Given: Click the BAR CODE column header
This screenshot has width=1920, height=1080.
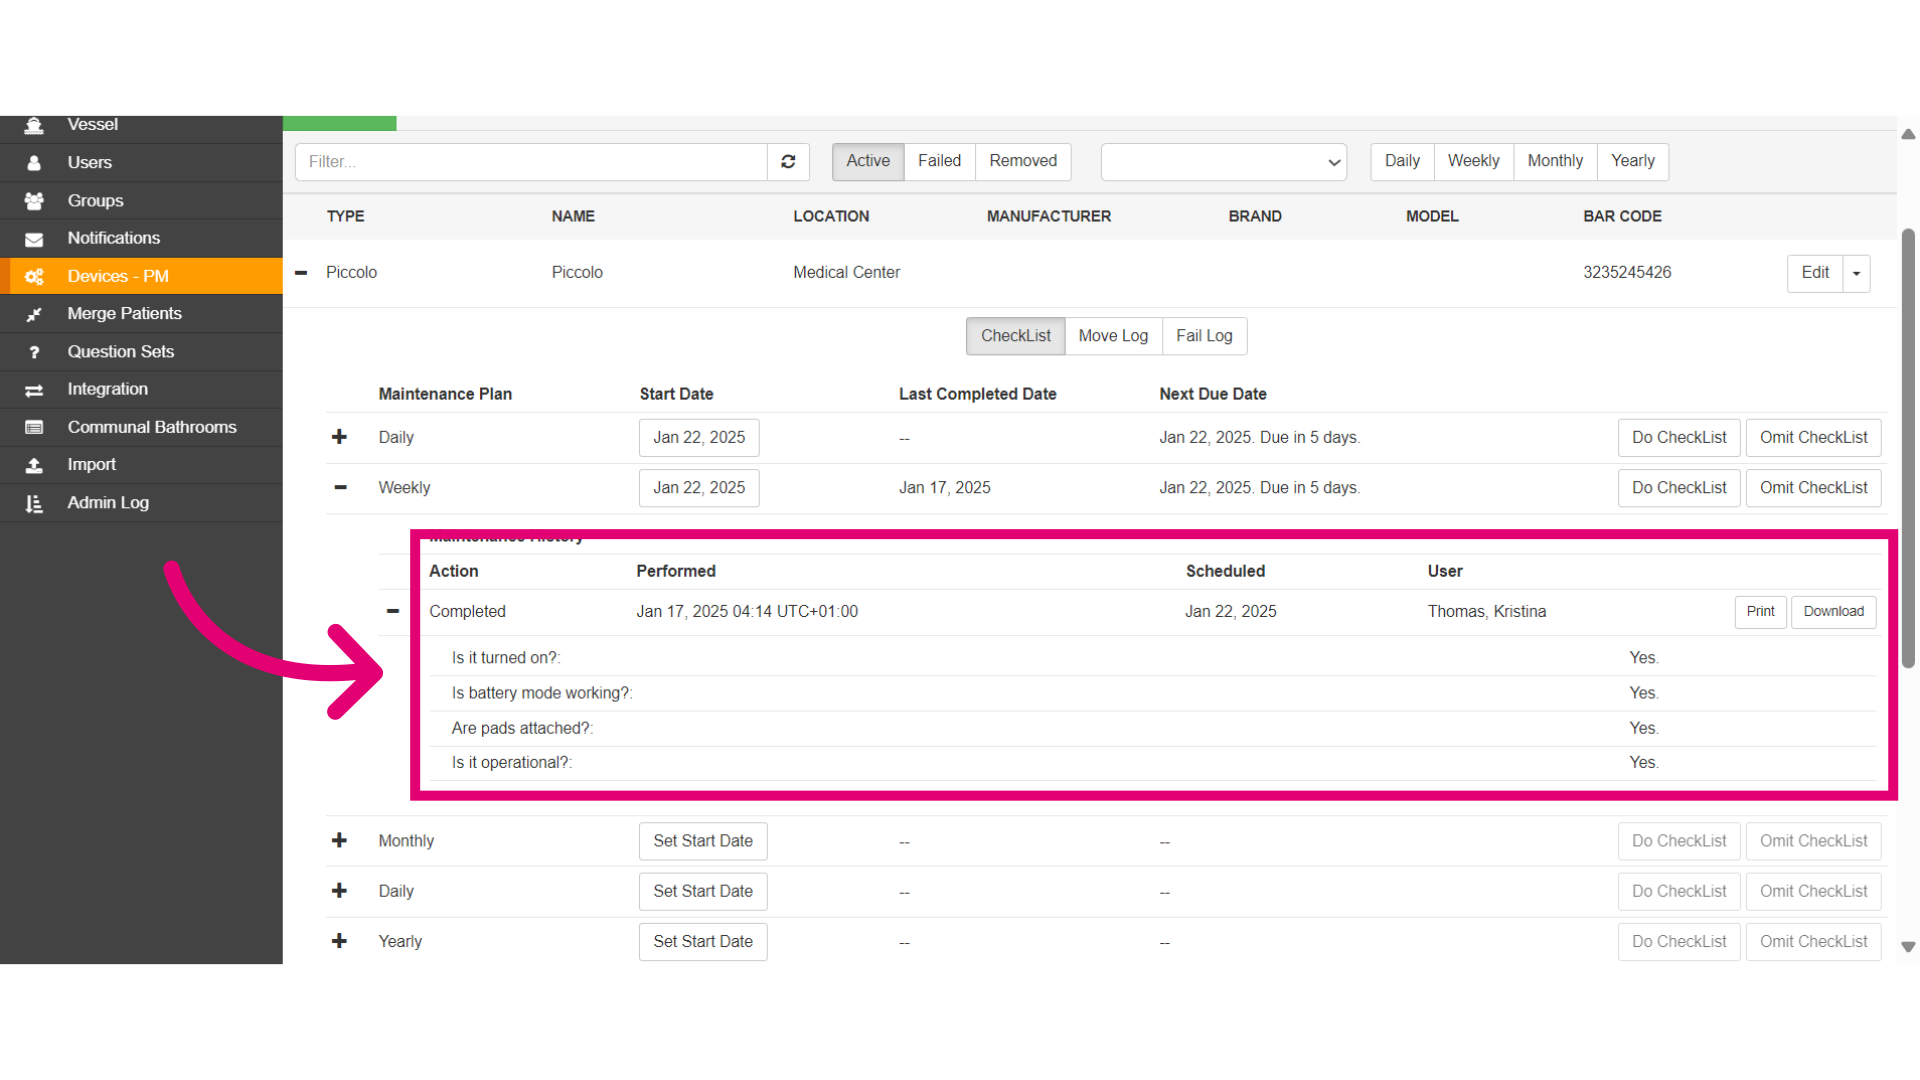Looking at the screenshot, I should [x=1622, y=216].
